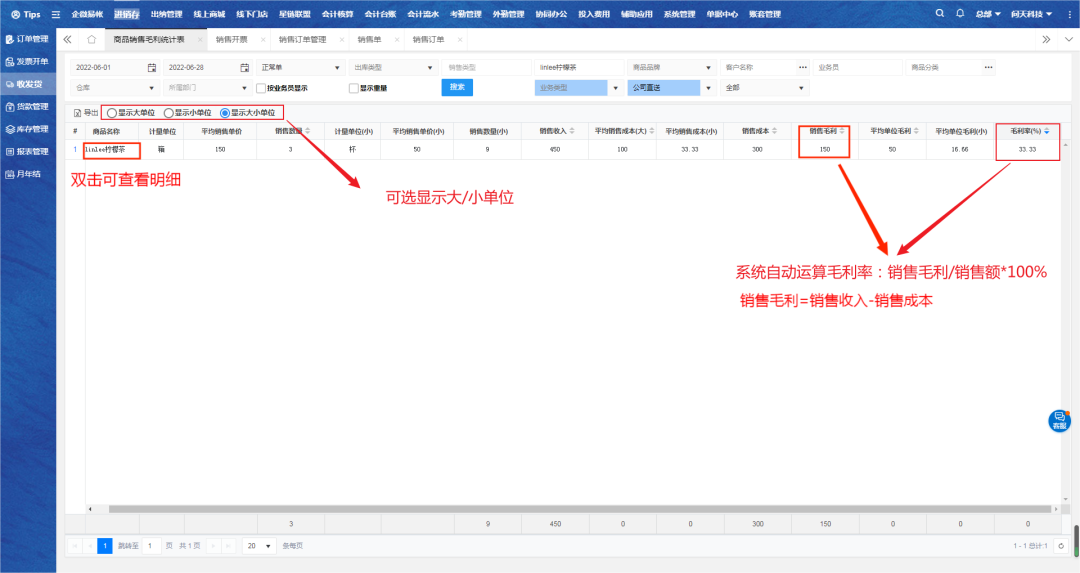Open the notification bell
1080x573 pixels.
coord(960,14)
